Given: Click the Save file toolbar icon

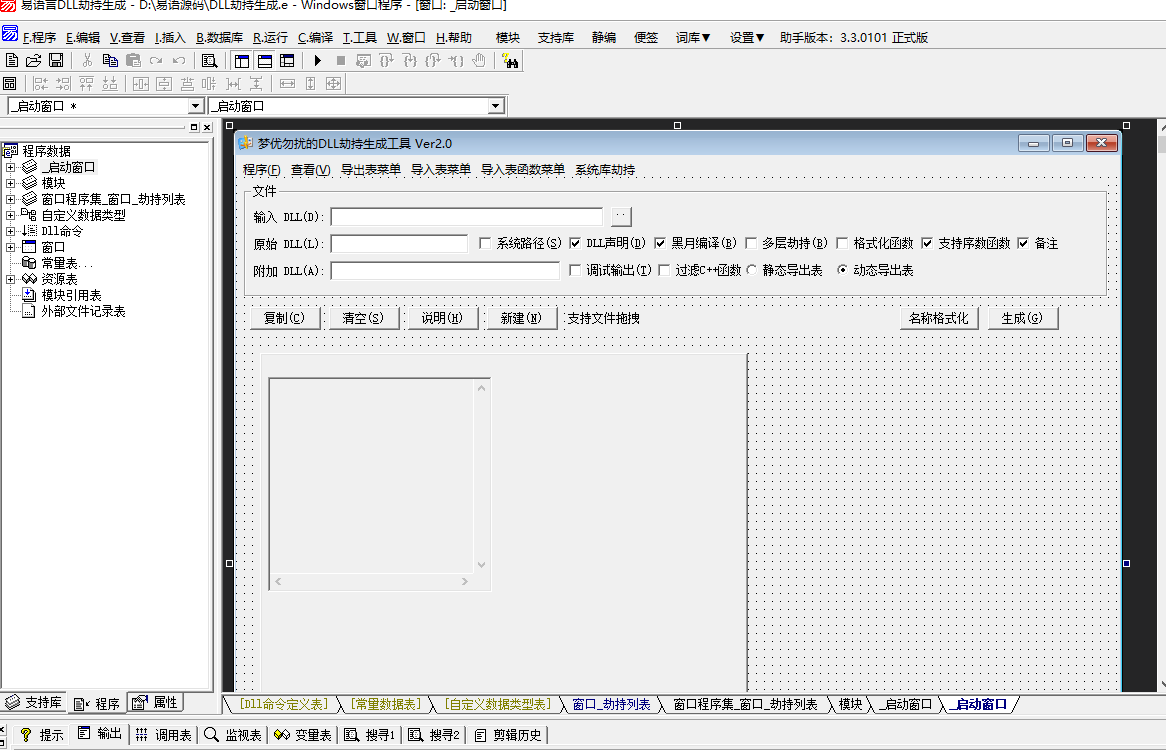Looking at the screenshot, I should [56, 61].
